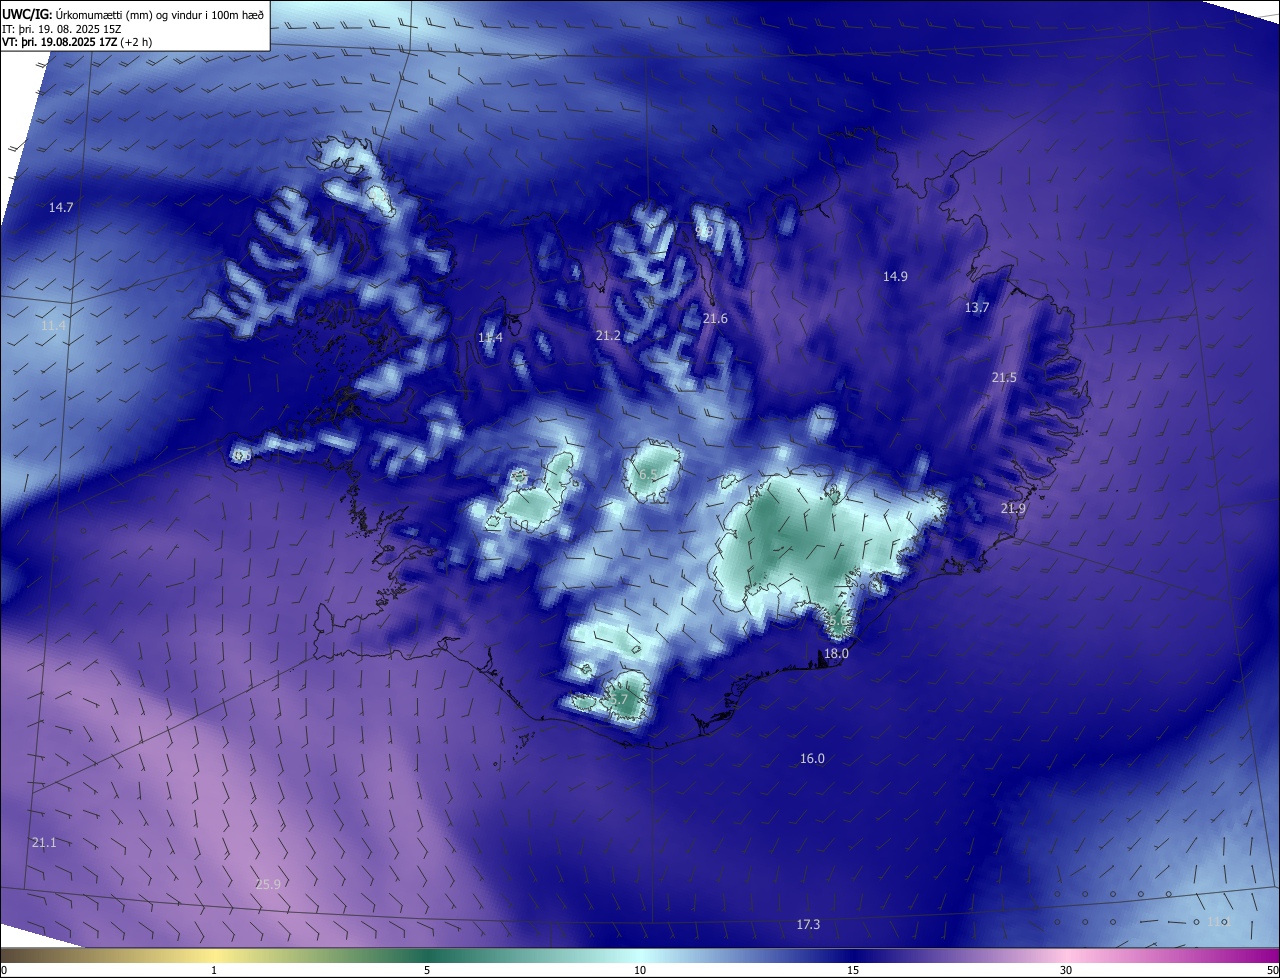The image size is (1280, 978).
Task: Click the 17.3 value label on map
Action: point(808,925)
